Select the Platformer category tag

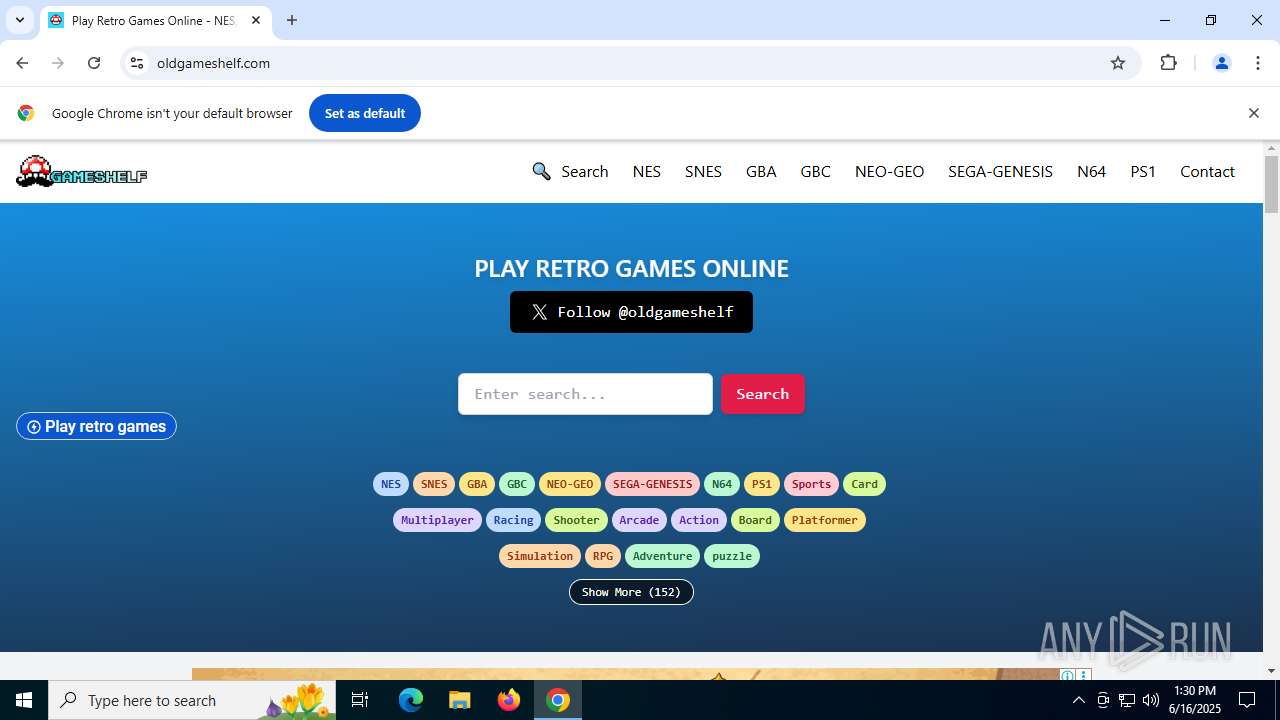[825, 520]
